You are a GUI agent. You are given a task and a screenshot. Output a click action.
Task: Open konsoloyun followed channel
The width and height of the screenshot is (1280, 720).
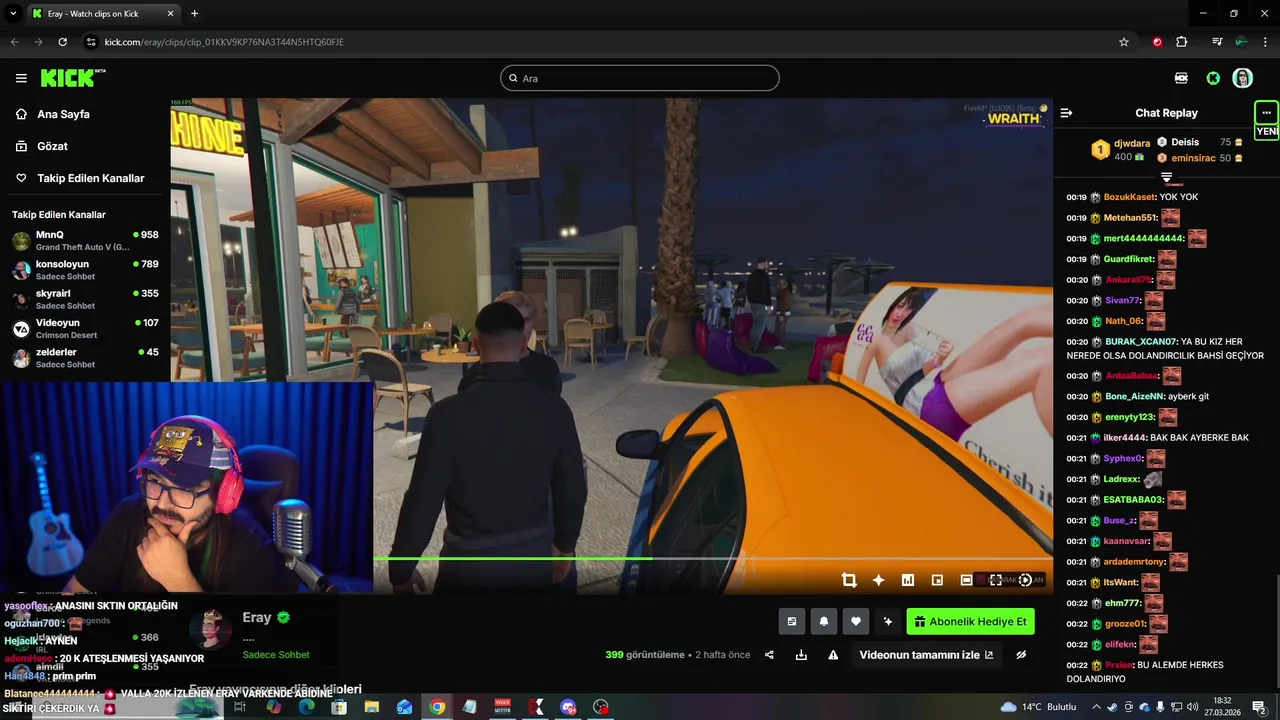pos(85,270)
